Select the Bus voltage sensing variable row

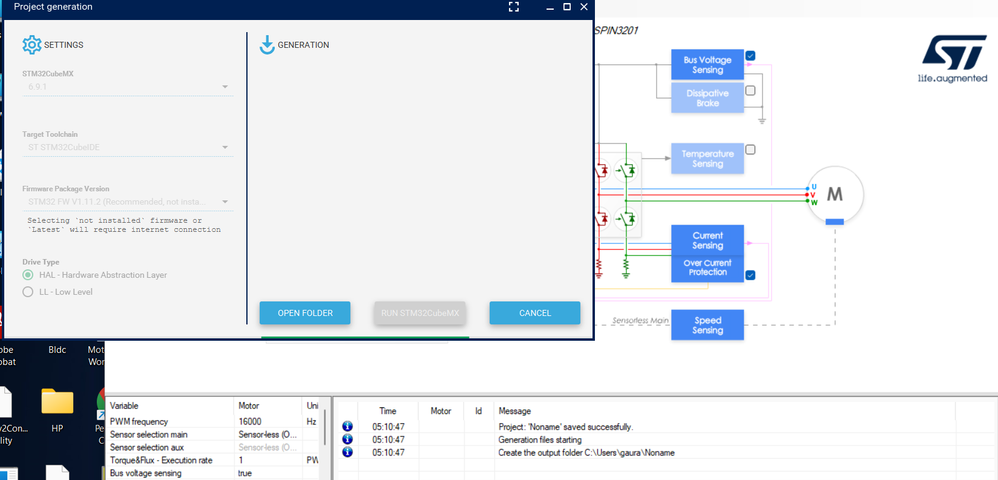214,473
